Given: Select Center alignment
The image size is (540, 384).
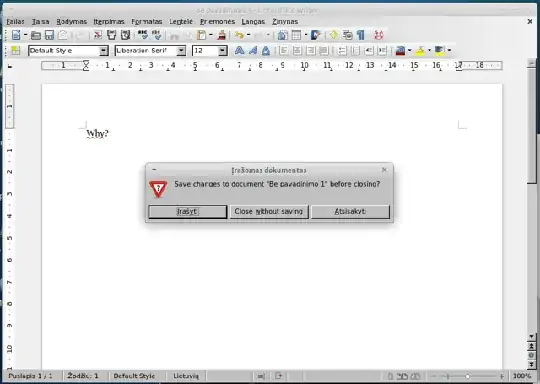Looking at the screenshot, I should click(x=297, y=51).
